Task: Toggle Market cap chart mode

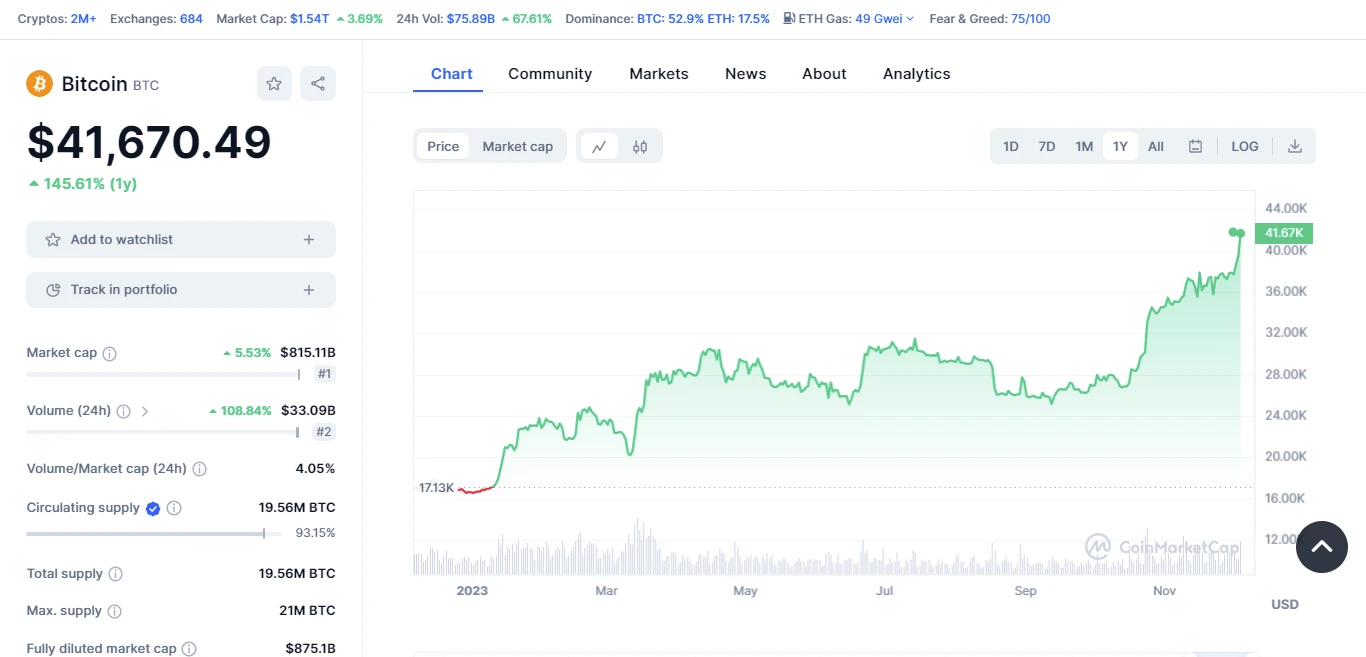Action: [x=517, y=146]
